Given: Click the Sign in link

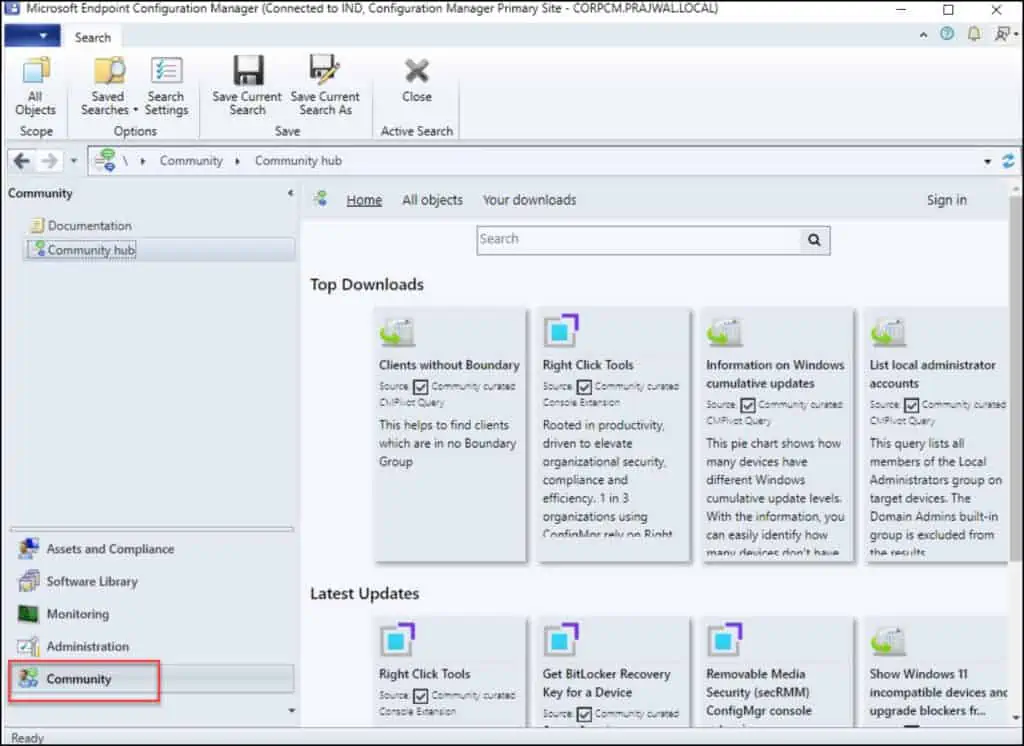Looking at the screenshot, I should tap(946, 200).
